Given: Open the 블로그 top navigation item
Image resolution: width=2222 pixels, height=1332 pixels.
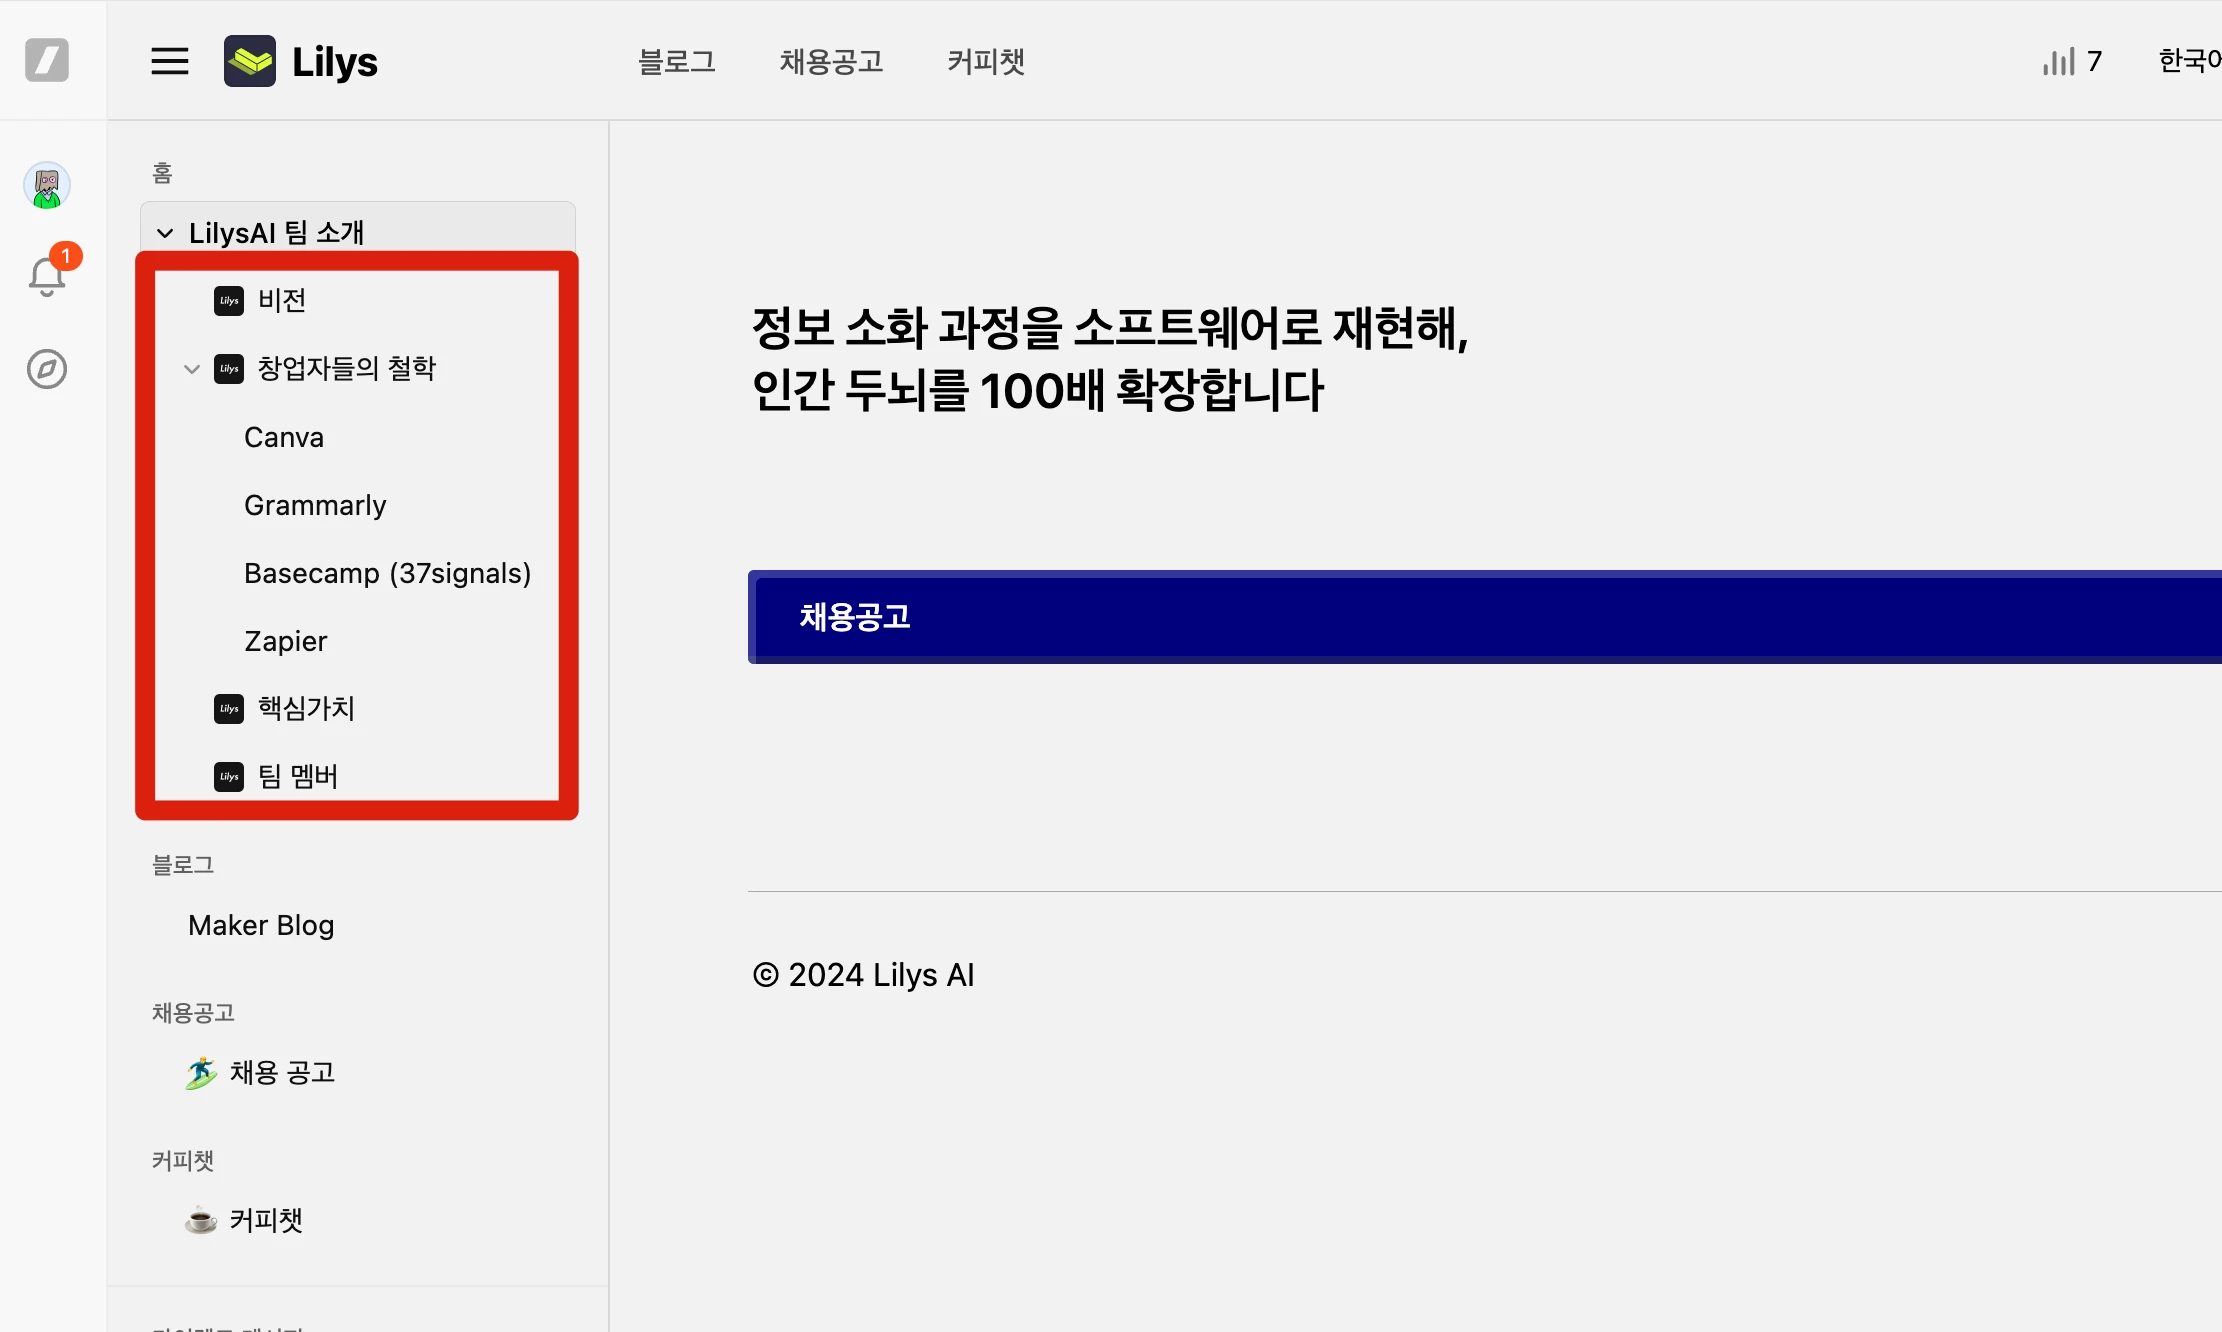Looking at the screenshot, I should 677,62.
